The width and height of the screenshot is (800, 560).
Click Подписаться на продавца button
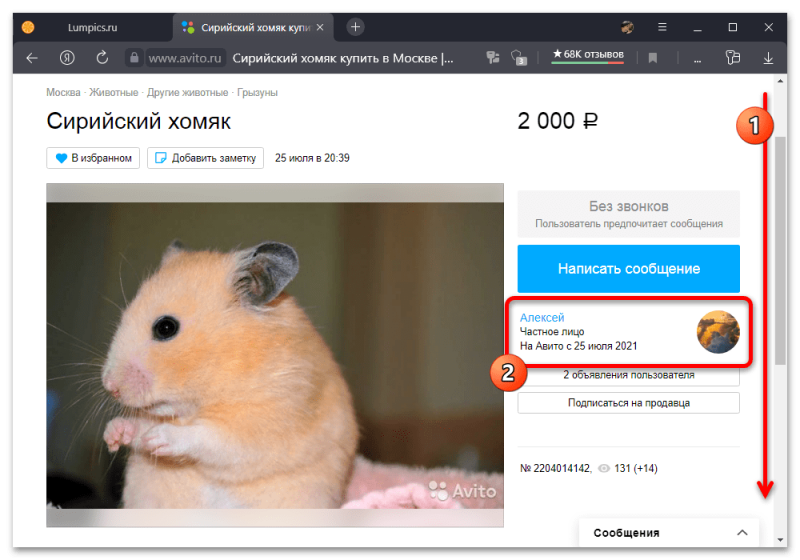tap(629, 403)
